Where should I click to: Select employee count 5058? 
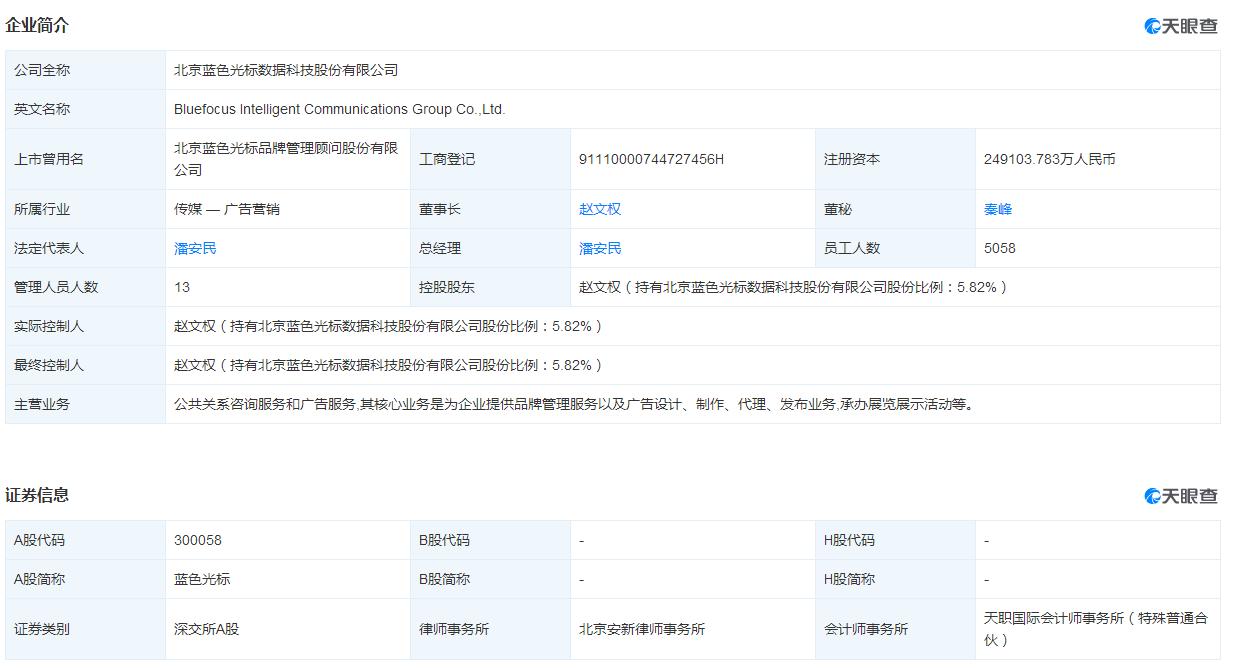click(x=1000, y=248)
